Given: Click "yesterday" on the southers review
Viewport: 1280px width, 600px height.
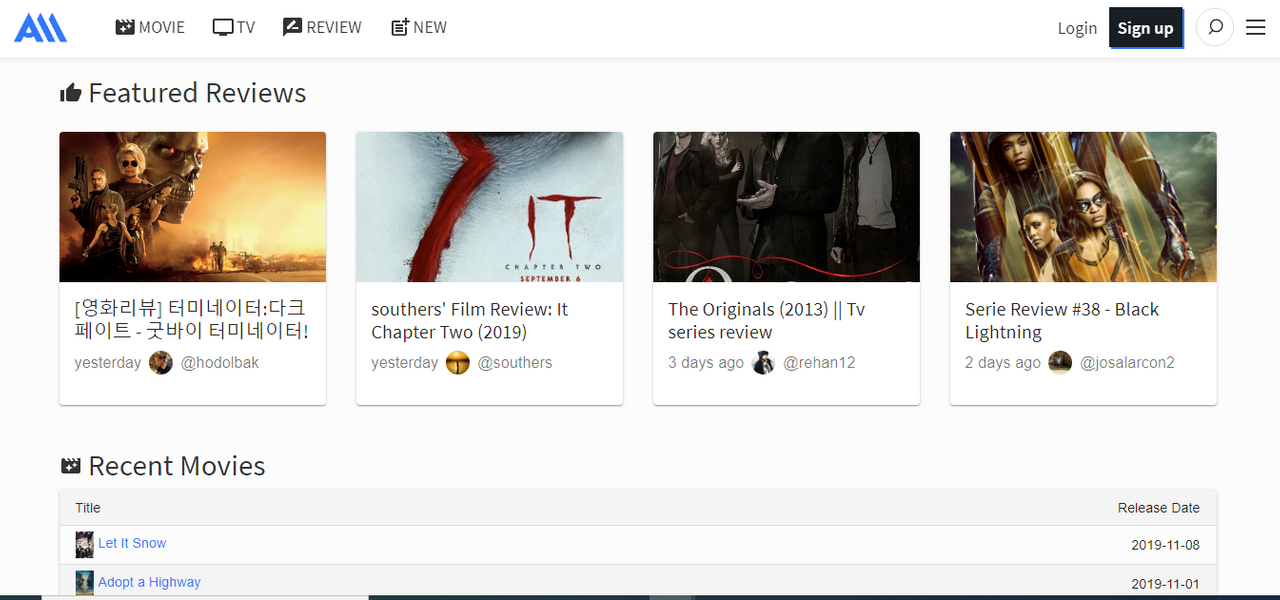Looking at the screenshot, I should pyautogui.click(x=405, y=362).
